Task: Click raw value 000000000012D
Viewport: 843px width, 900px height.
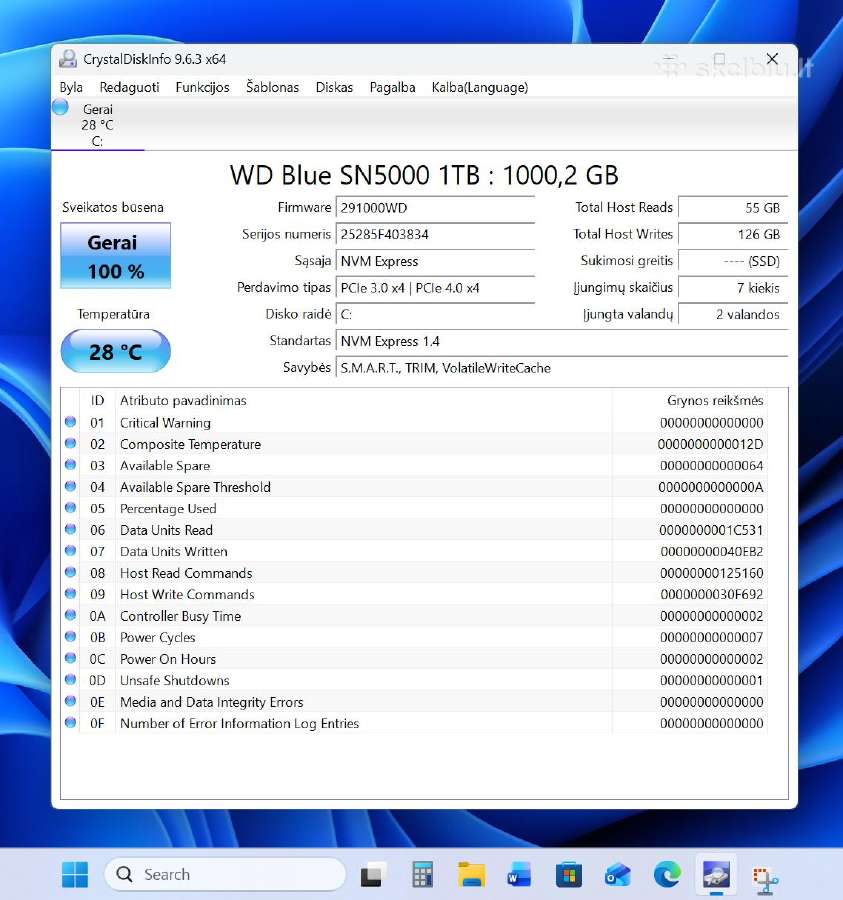Action: click(710, 444)
